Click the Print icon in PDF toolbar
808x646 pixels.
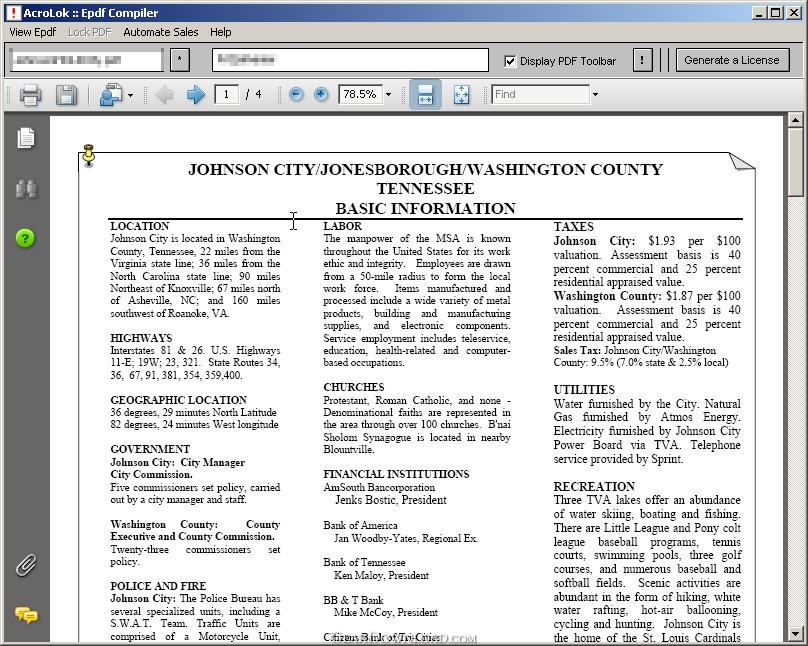coord(30,95)
